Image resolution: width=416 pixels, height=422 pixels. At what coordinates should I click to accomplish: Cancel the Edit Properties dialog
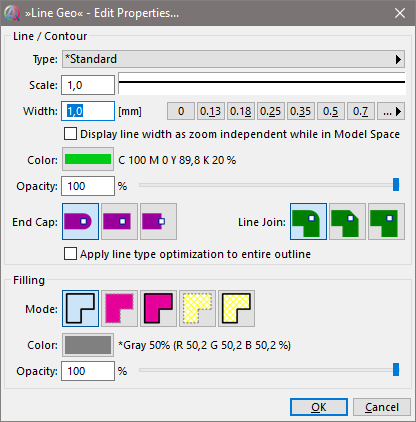point(382,407)
